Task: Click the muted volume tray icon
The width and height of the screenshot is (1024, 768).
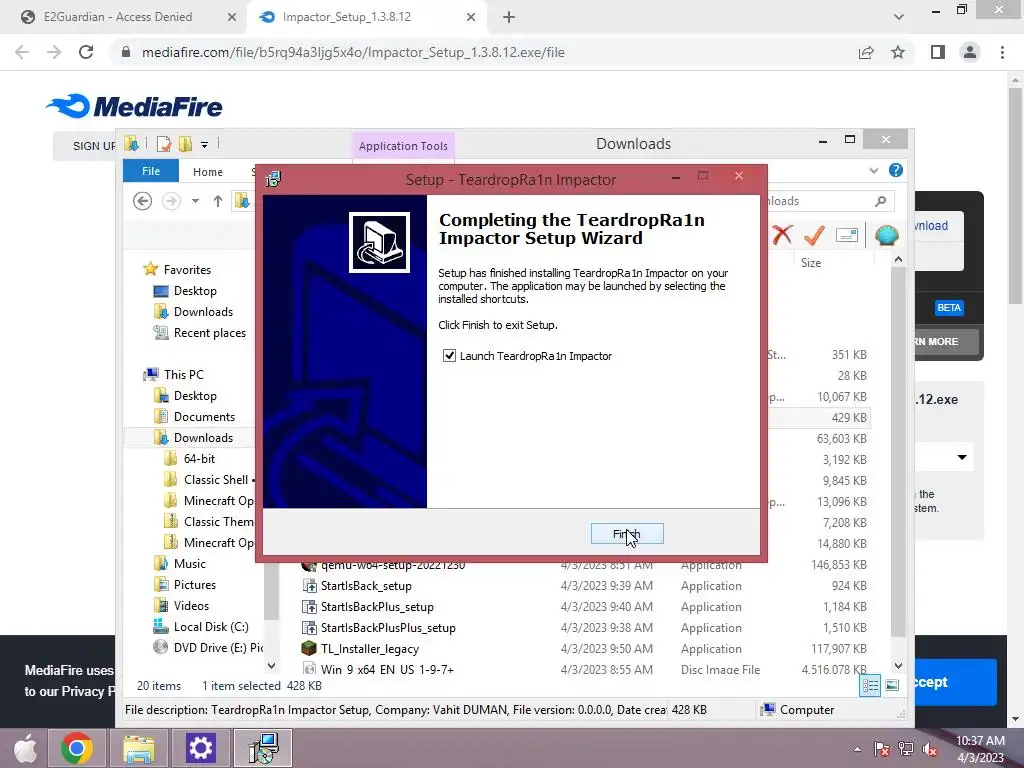Action: (x=930, y=749)
